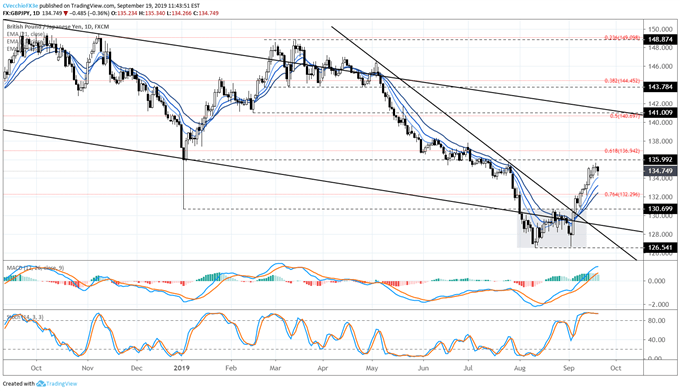This screenshot has width=680, height=391.
Task: Click the closing price value C:134.749 in header
Action: (206, 13)
